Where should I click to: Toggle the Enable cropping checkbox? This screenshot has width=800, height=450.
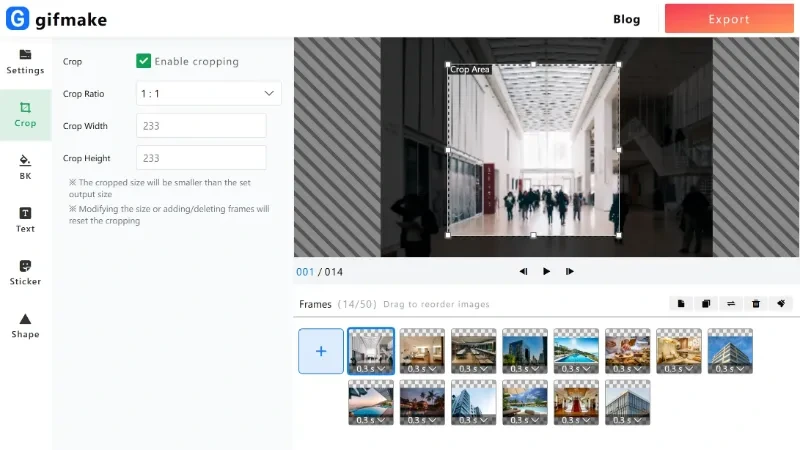tap(143, 61)
